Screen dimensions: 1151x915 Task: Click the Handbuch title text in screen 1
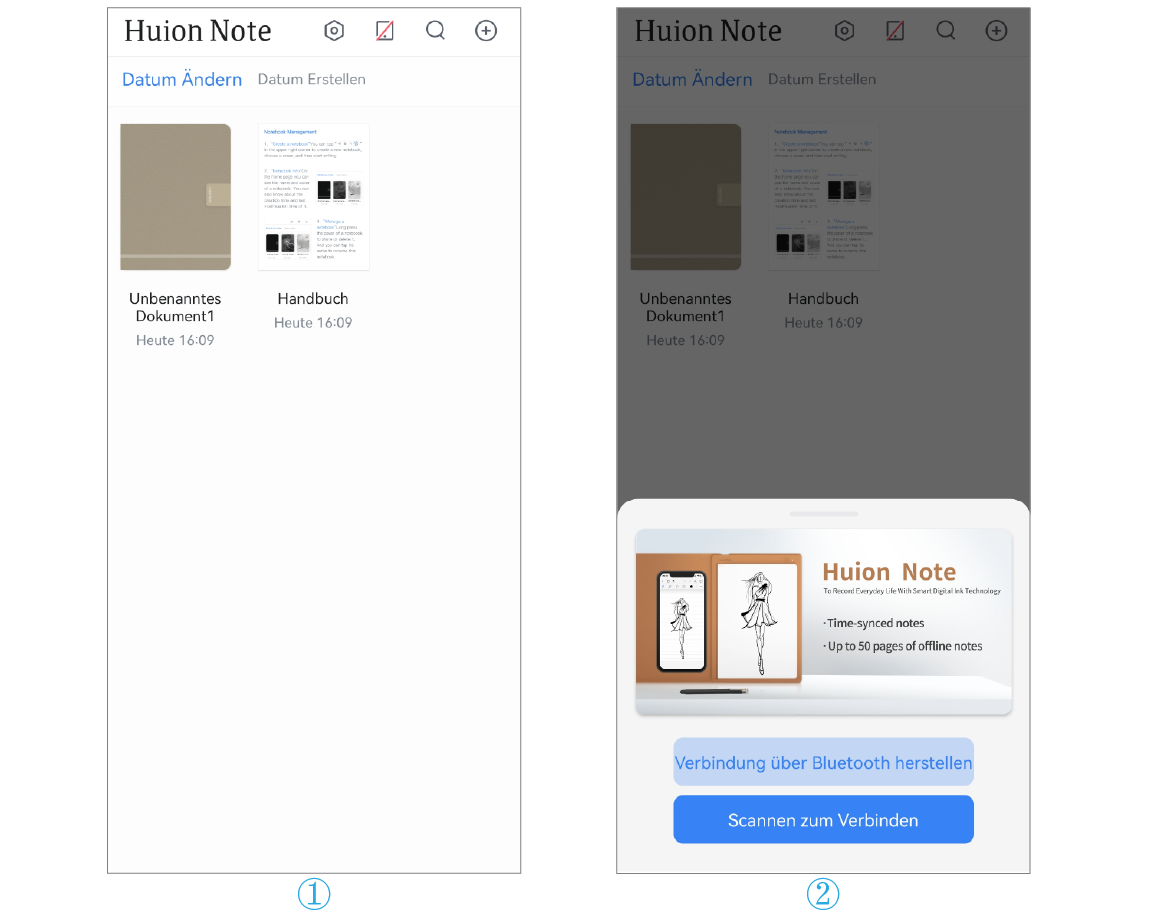(313, 299)
